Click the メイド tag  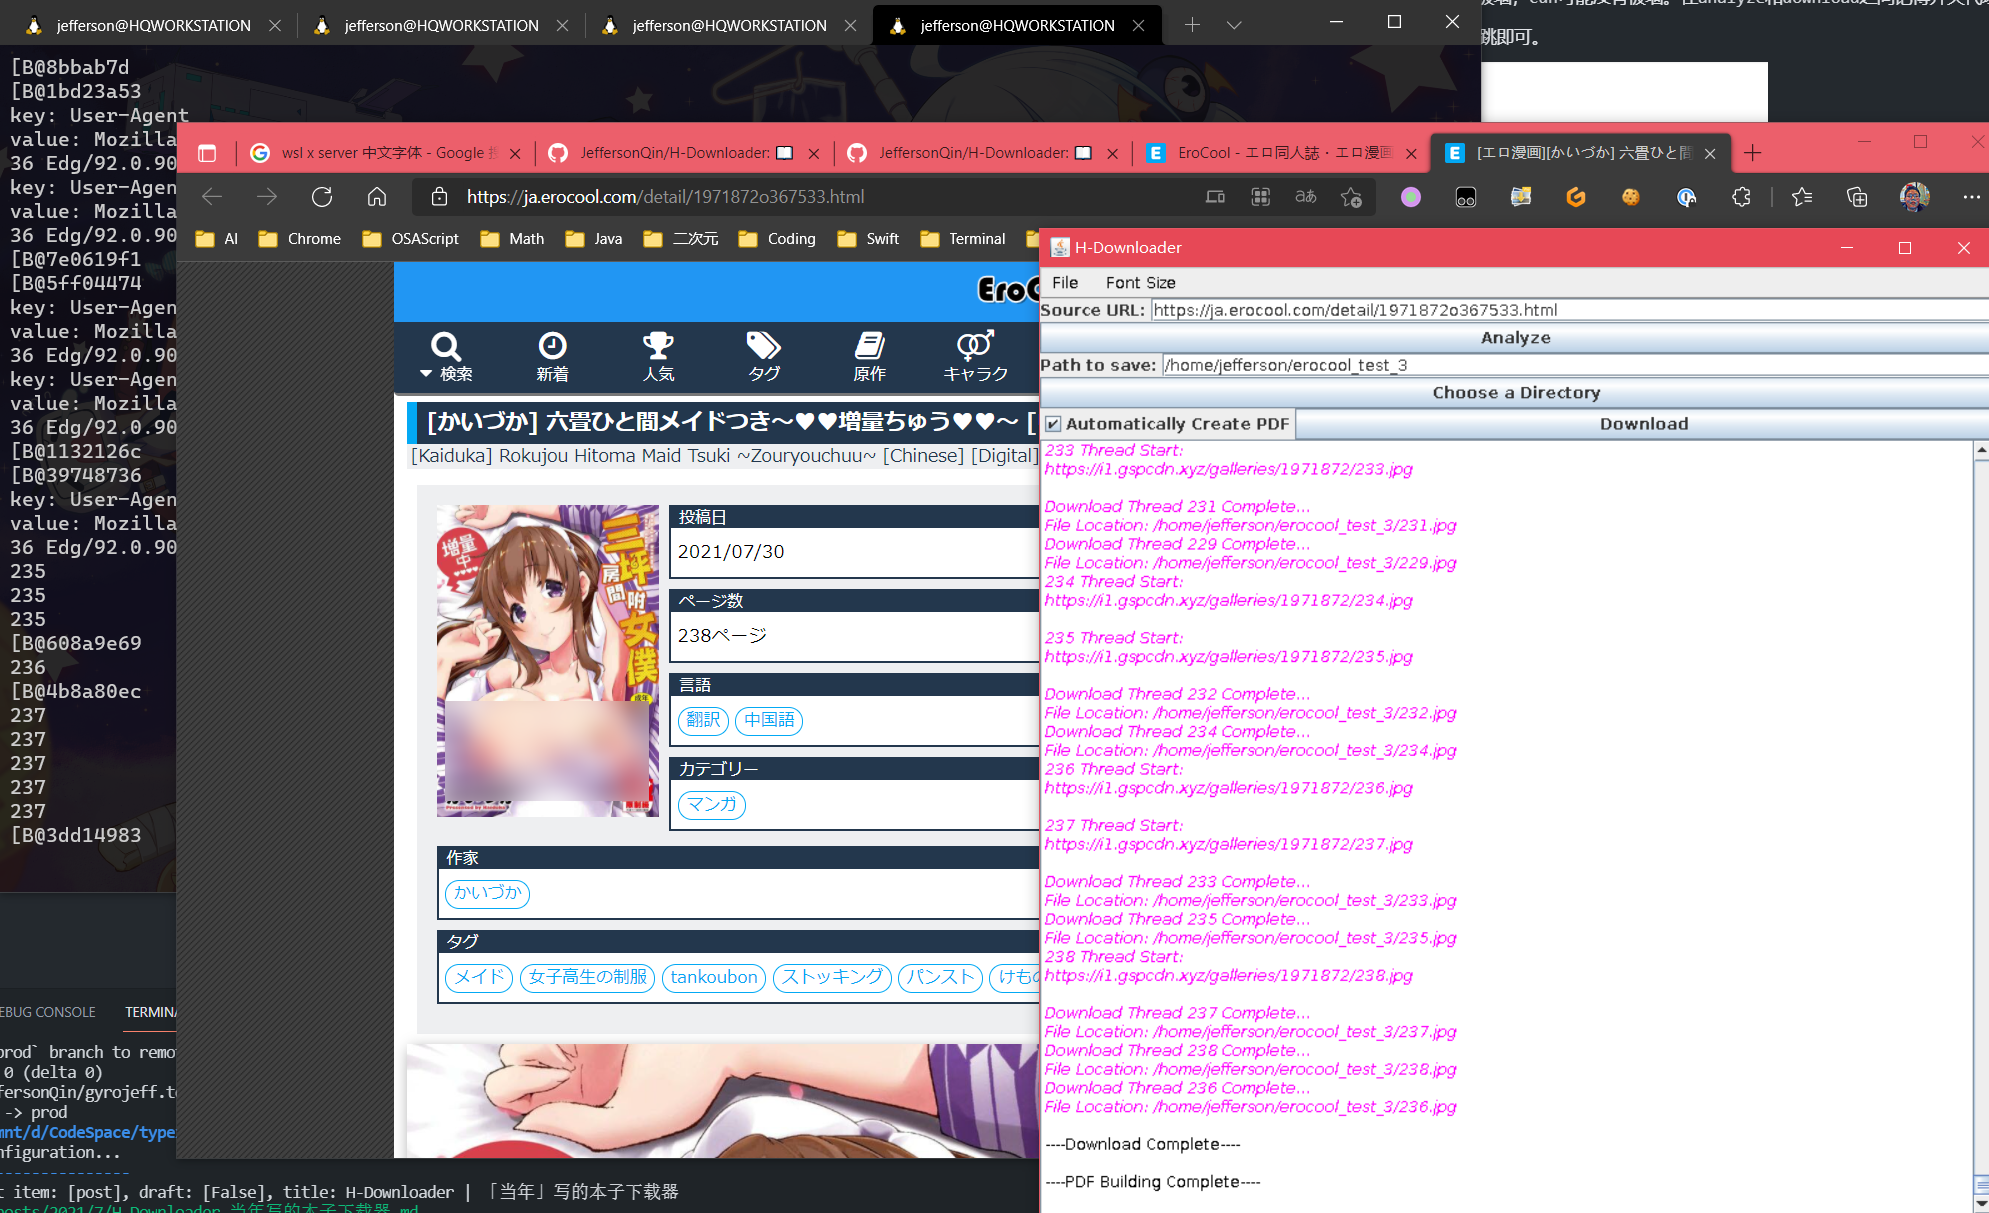(479, 977)
